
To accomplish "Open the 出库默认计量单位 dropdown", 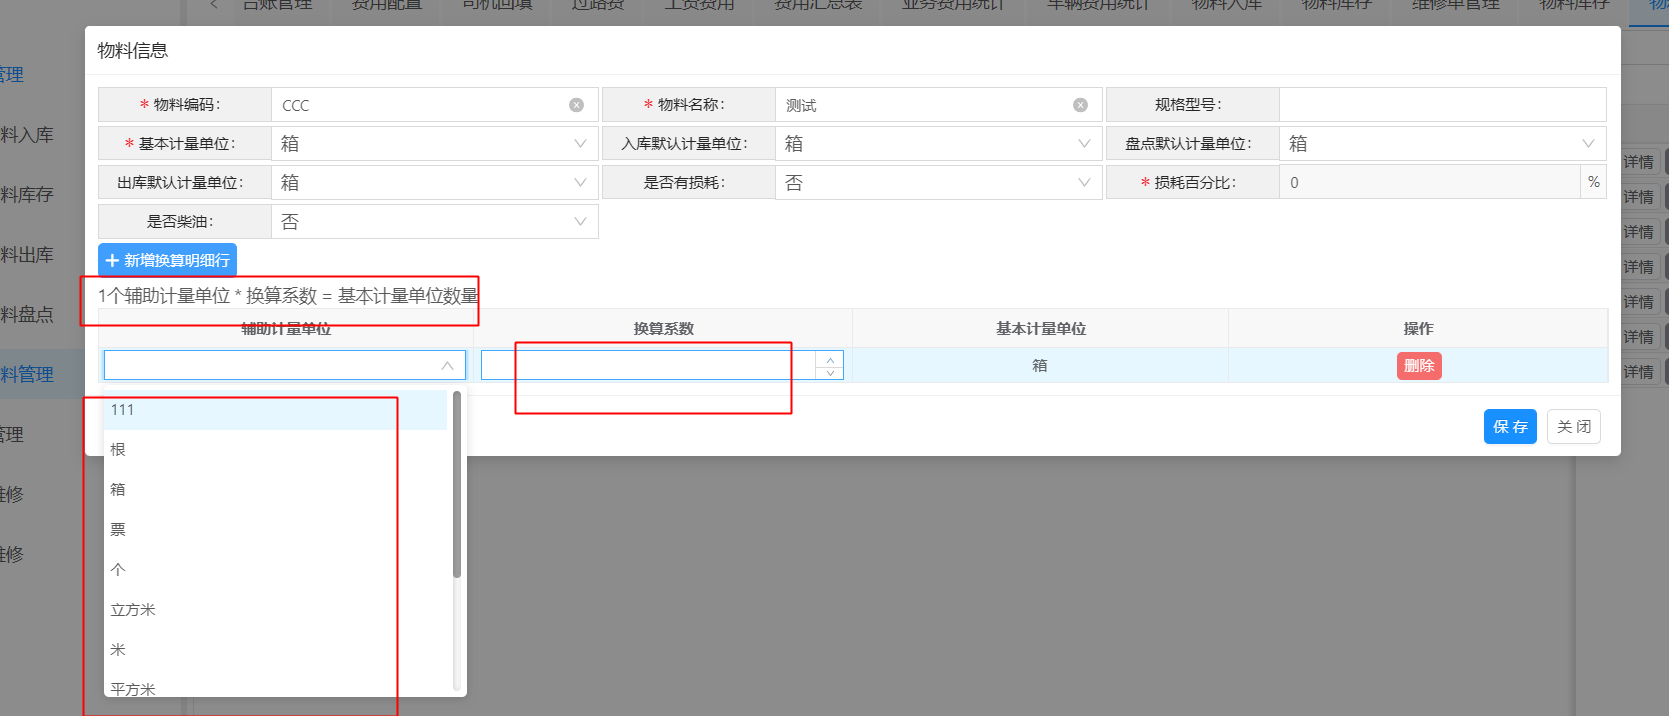I will click(x=434, y=183).
